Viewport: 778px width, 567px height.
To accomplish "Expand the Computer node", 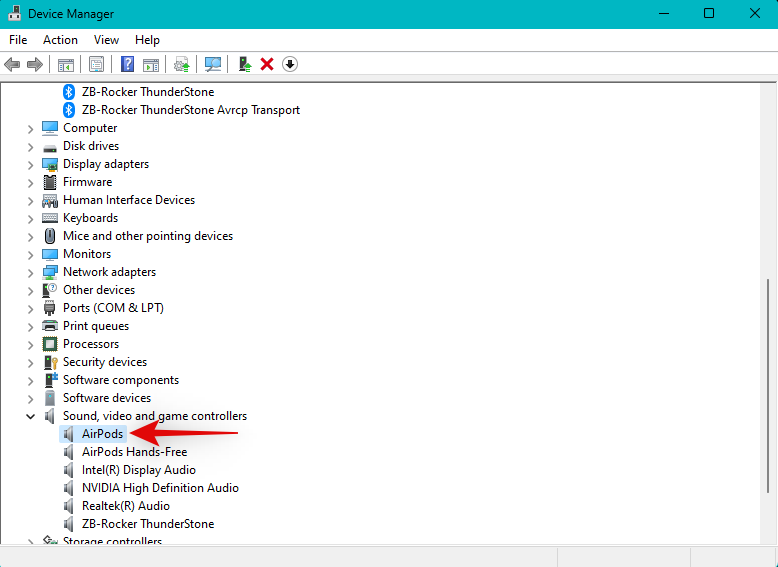I will coord(30,129).
